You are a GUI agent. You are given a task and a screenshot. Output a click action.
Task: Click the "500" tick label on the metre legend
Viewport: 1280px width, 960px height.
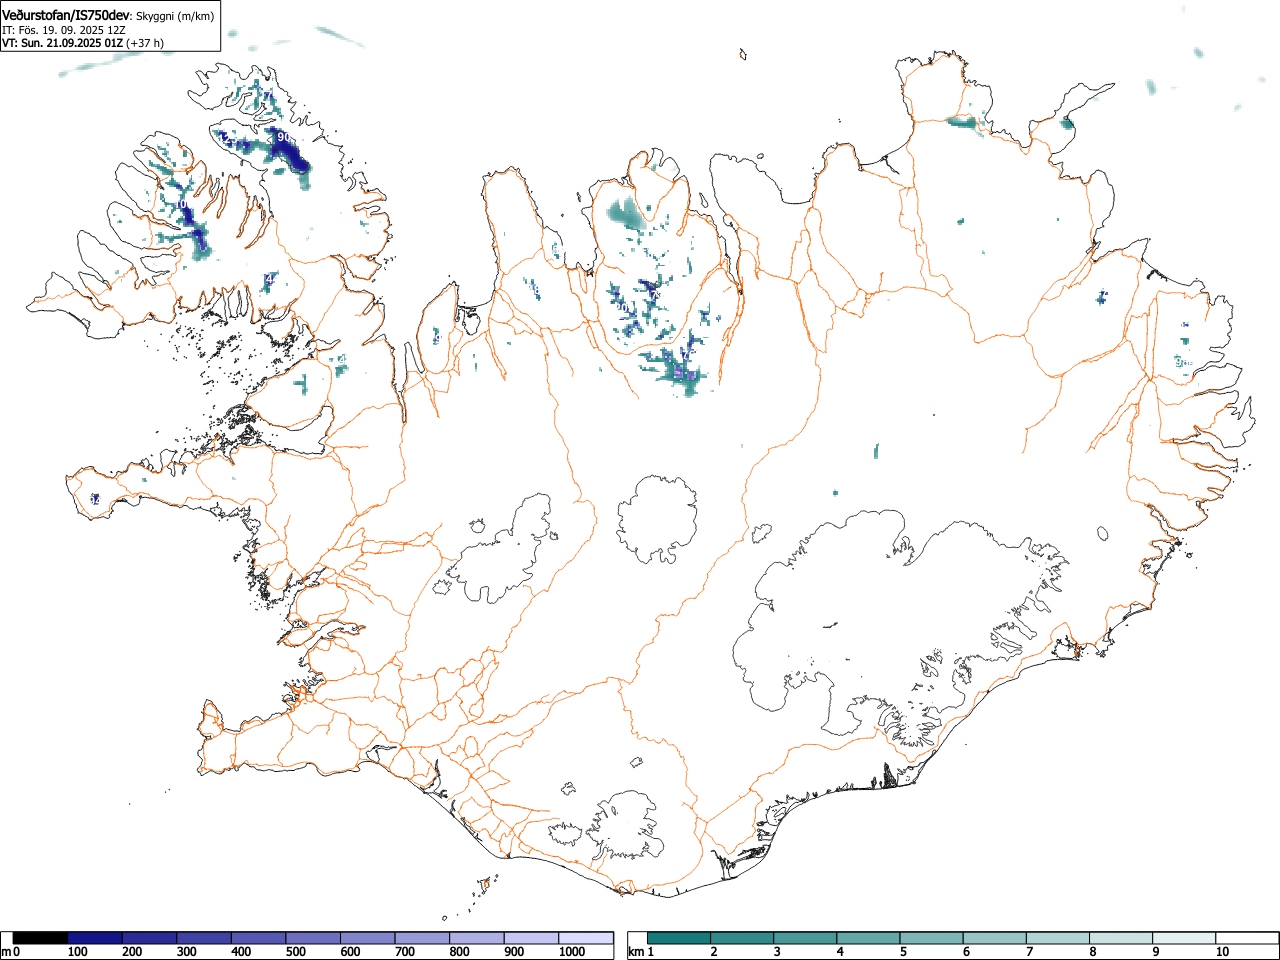pos(296,952)
